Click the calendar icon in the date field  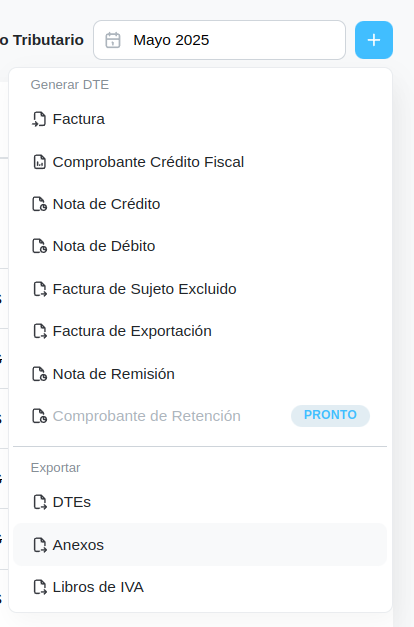(x=113, y=40)
